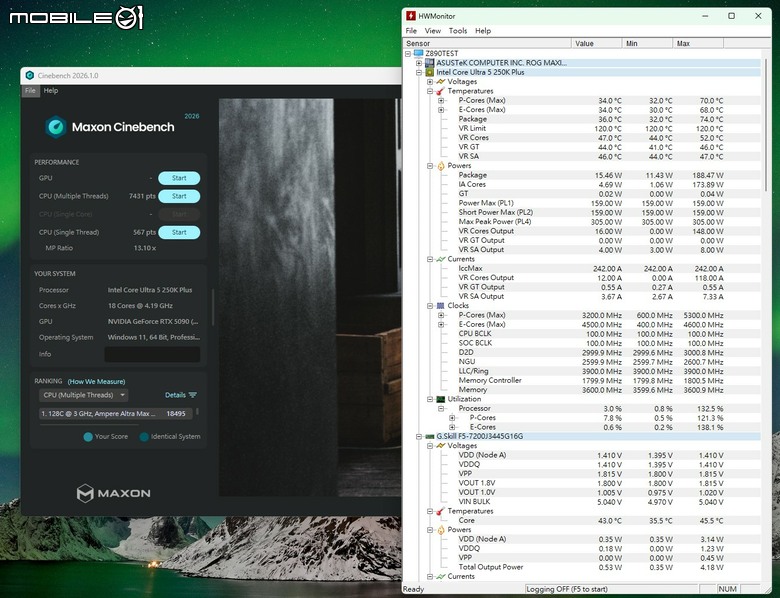Start the CPU (Single Thread) test

tap(179, 232)
